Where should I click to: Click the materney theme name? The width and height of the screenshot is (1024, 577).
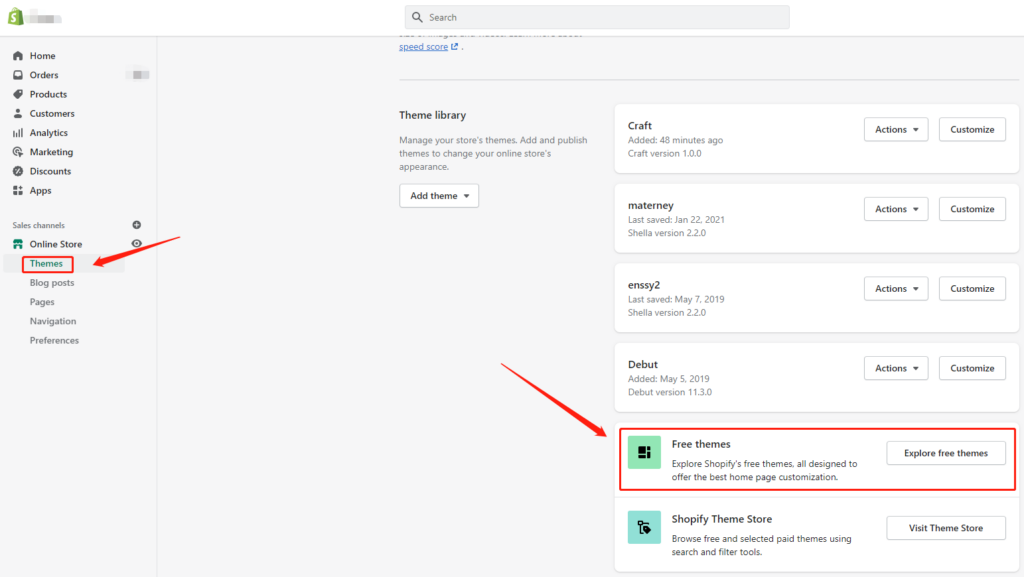pos(650,205)
